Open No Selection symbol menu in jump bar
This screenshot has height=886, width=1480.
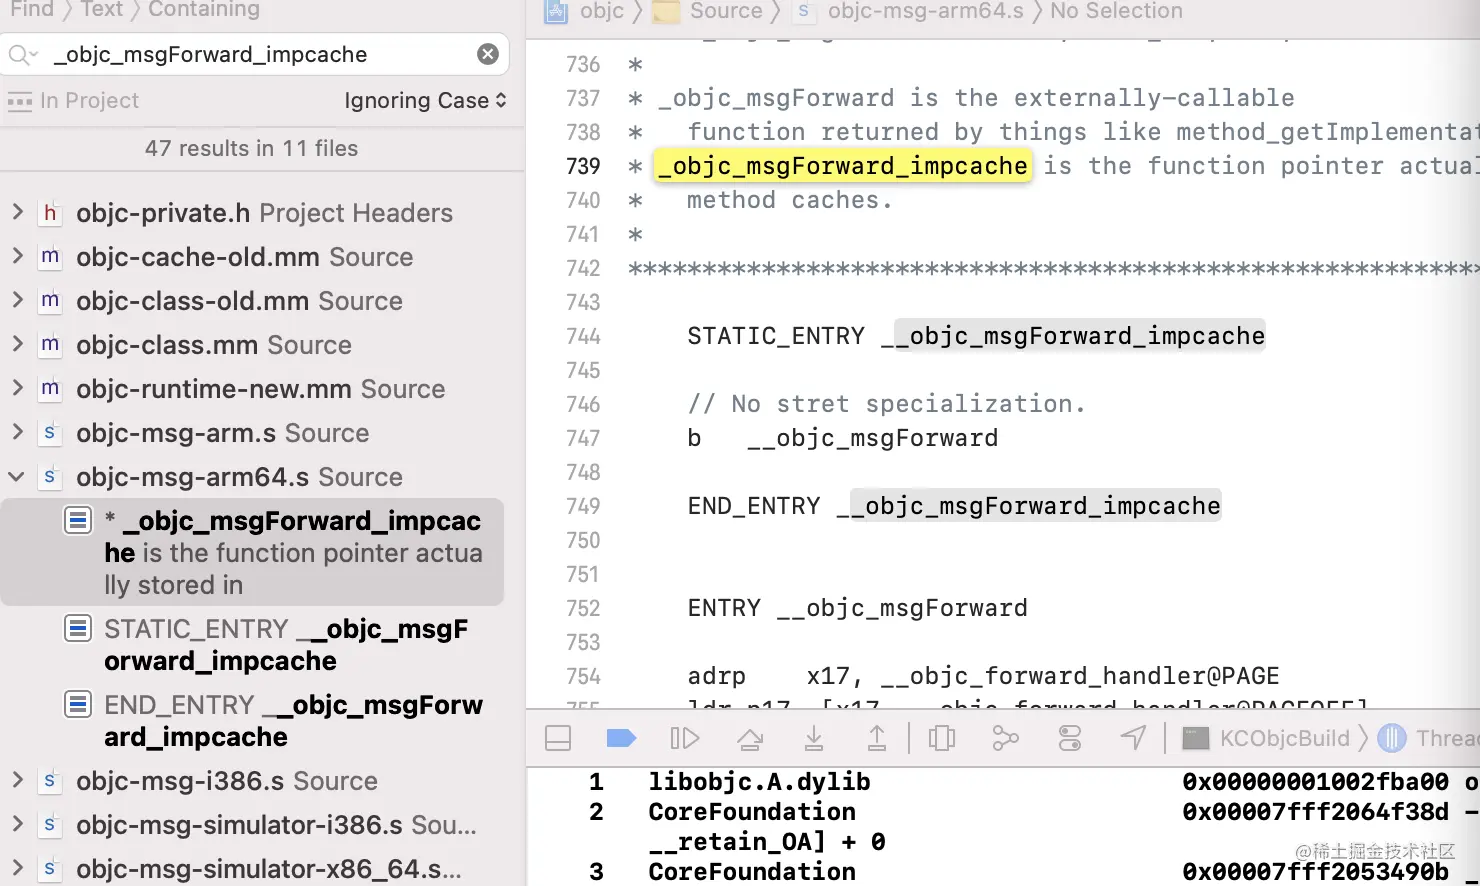pyautogui.click(x=1116, y=11)
